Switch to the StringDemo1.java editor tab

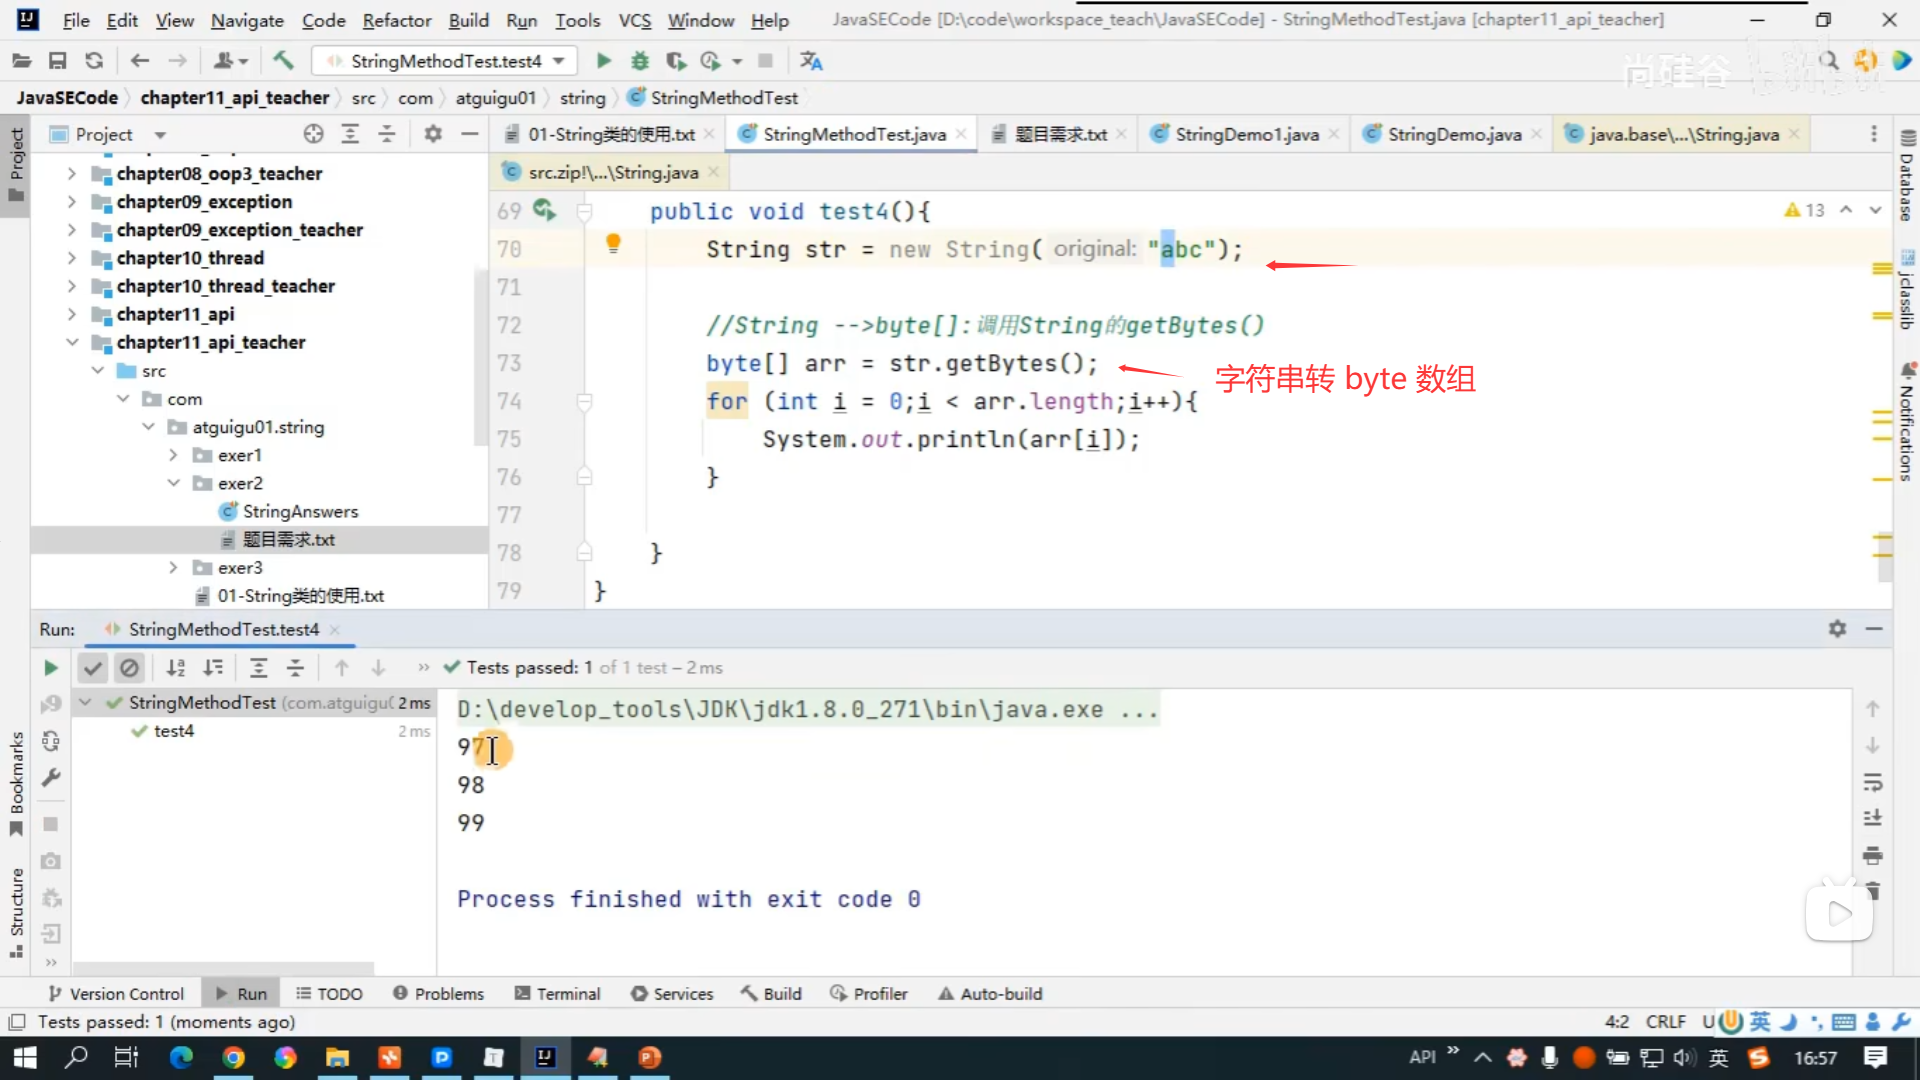[x=1246, y=134]
